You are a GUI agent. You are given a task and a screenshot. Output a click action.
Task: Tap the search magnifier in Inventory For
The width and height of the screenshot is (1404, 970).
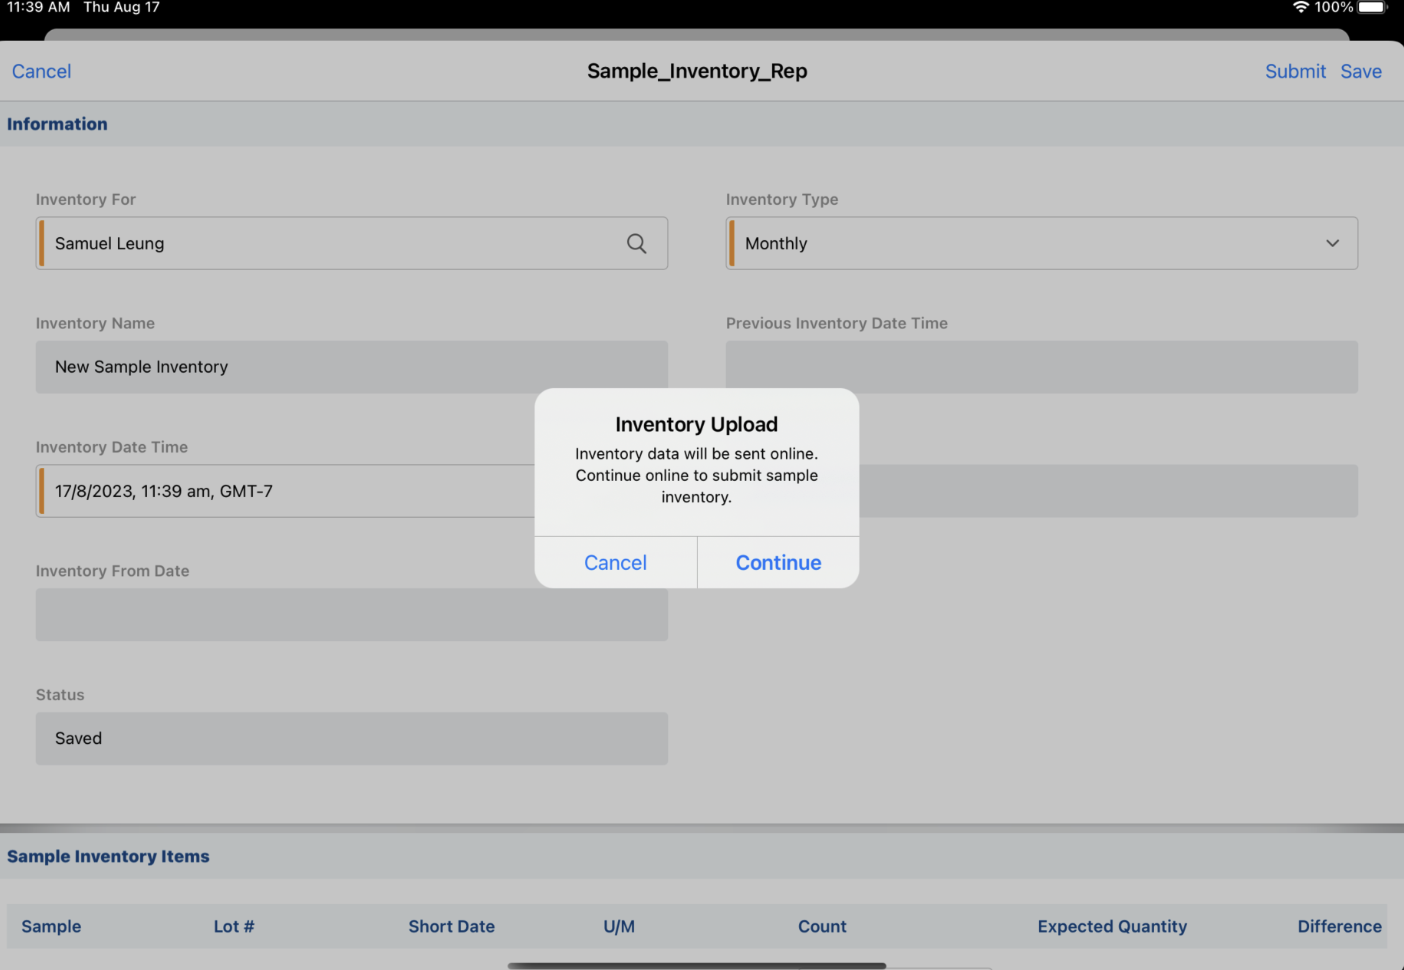[x=636, y=243]
